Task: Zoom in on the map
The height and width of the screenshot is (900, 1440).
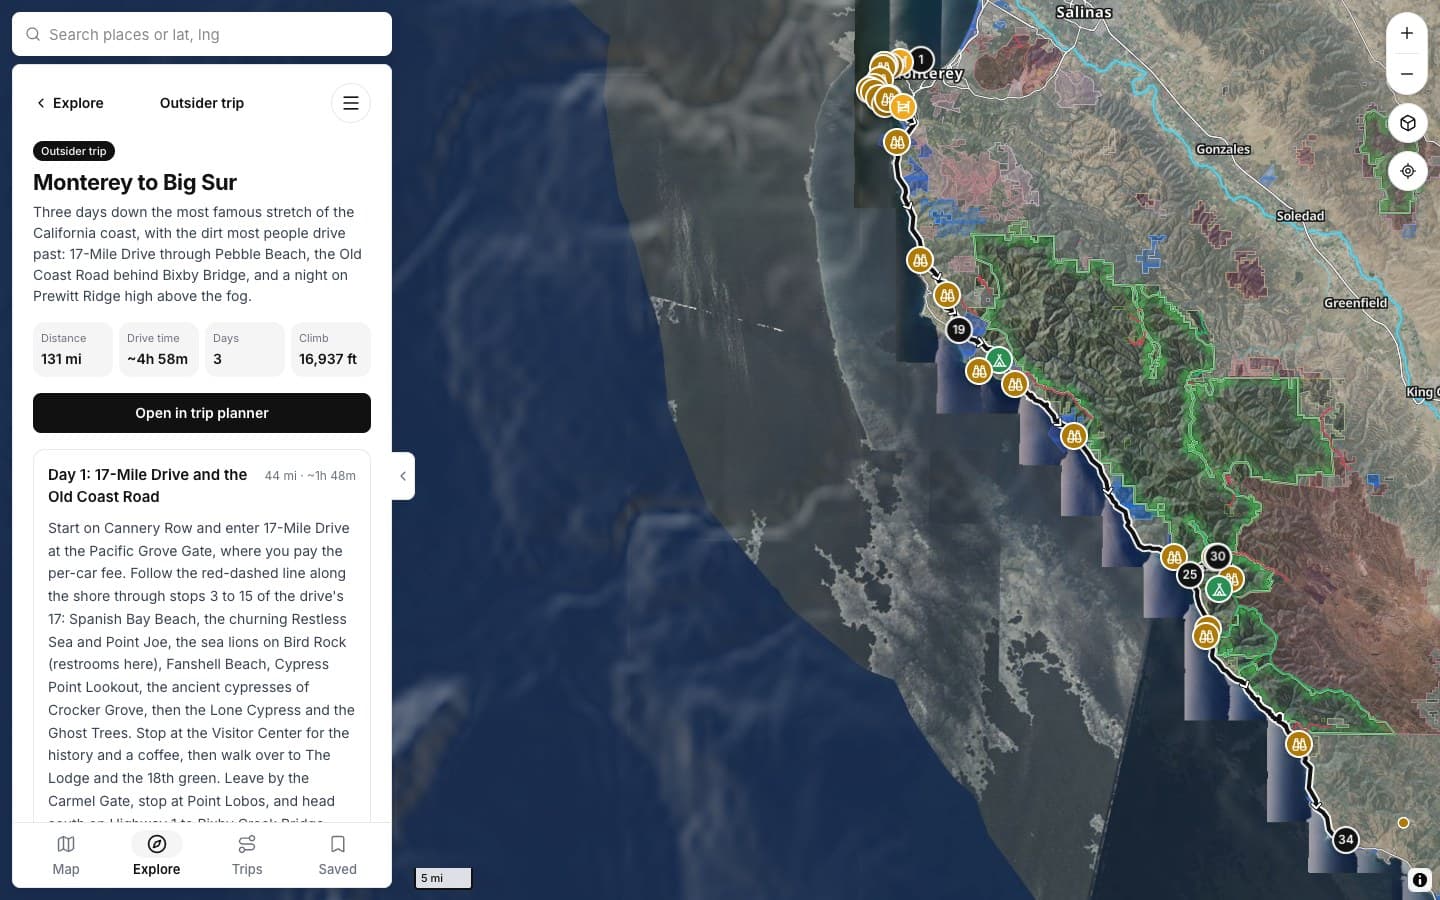Action: (1407, 33)
